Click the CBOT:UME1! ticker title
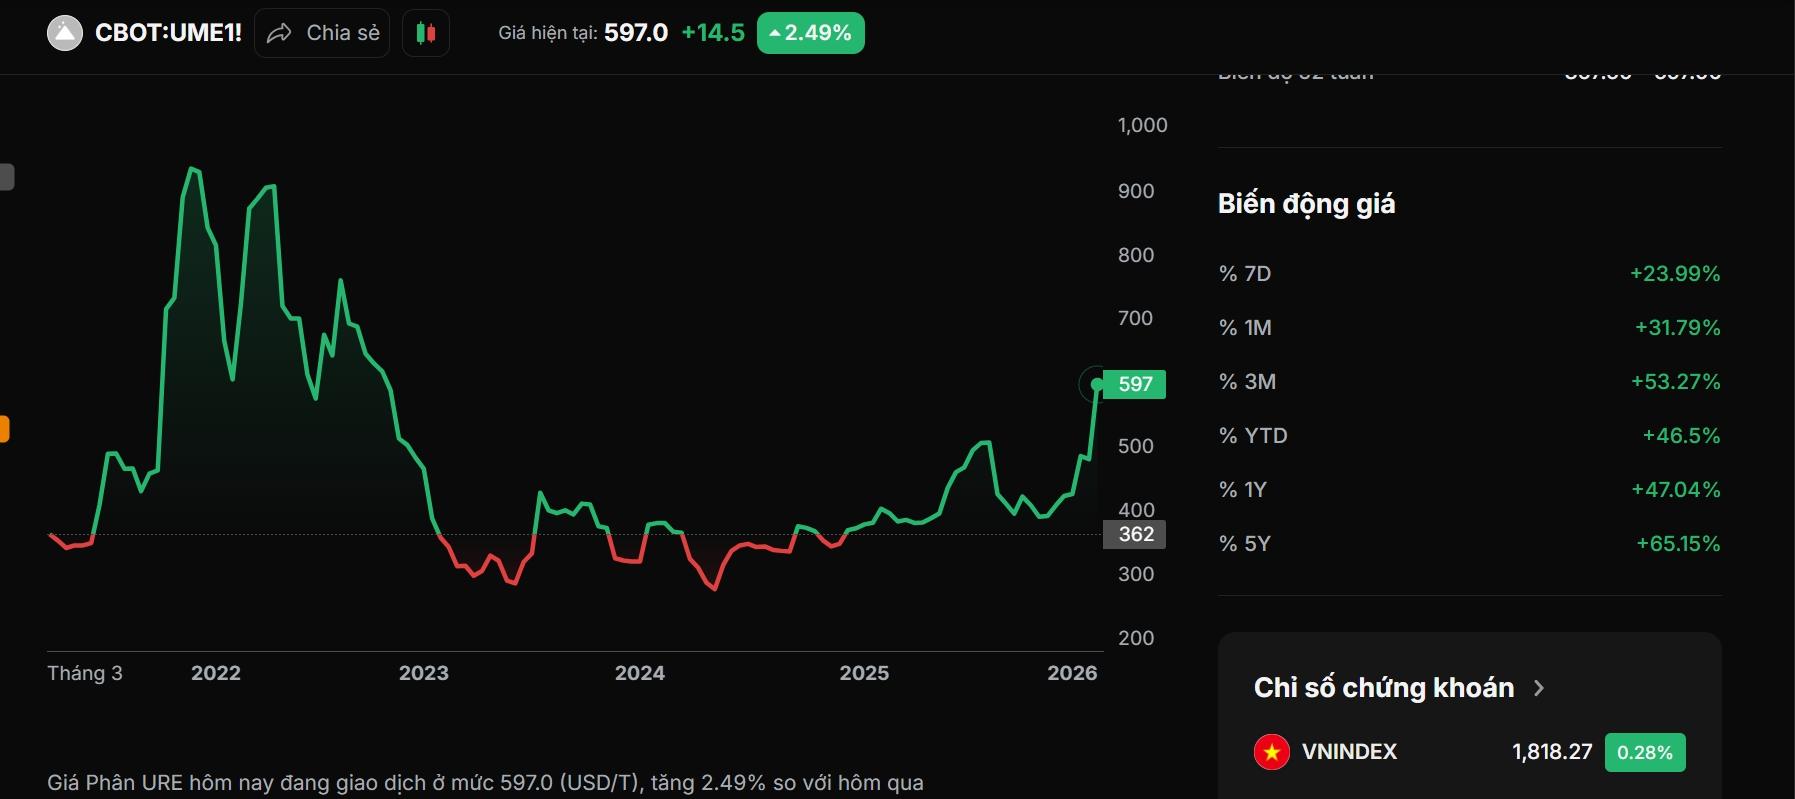Image resolution: width=1795 pixels, height=799 pixels. coord(168,33)
